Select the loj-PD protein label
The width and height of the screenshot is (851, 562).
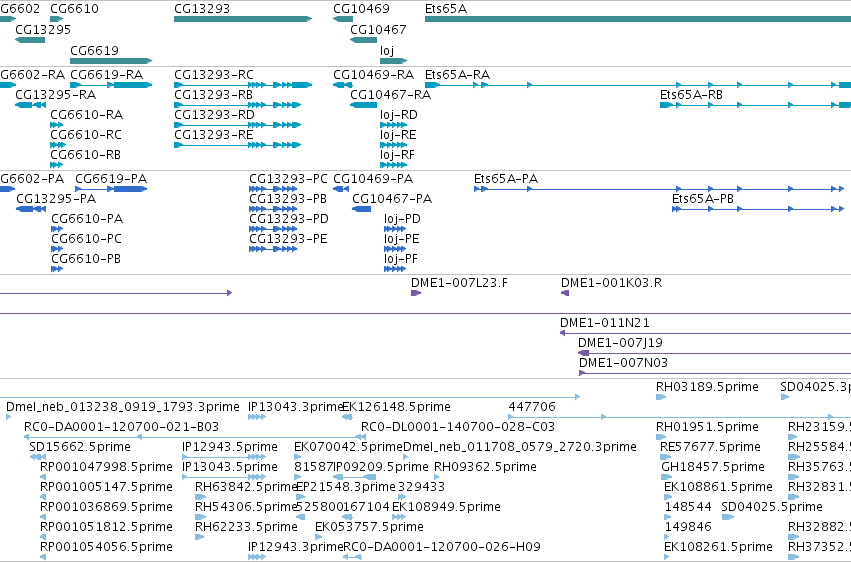pyautogui.click(x=402, y=219)
